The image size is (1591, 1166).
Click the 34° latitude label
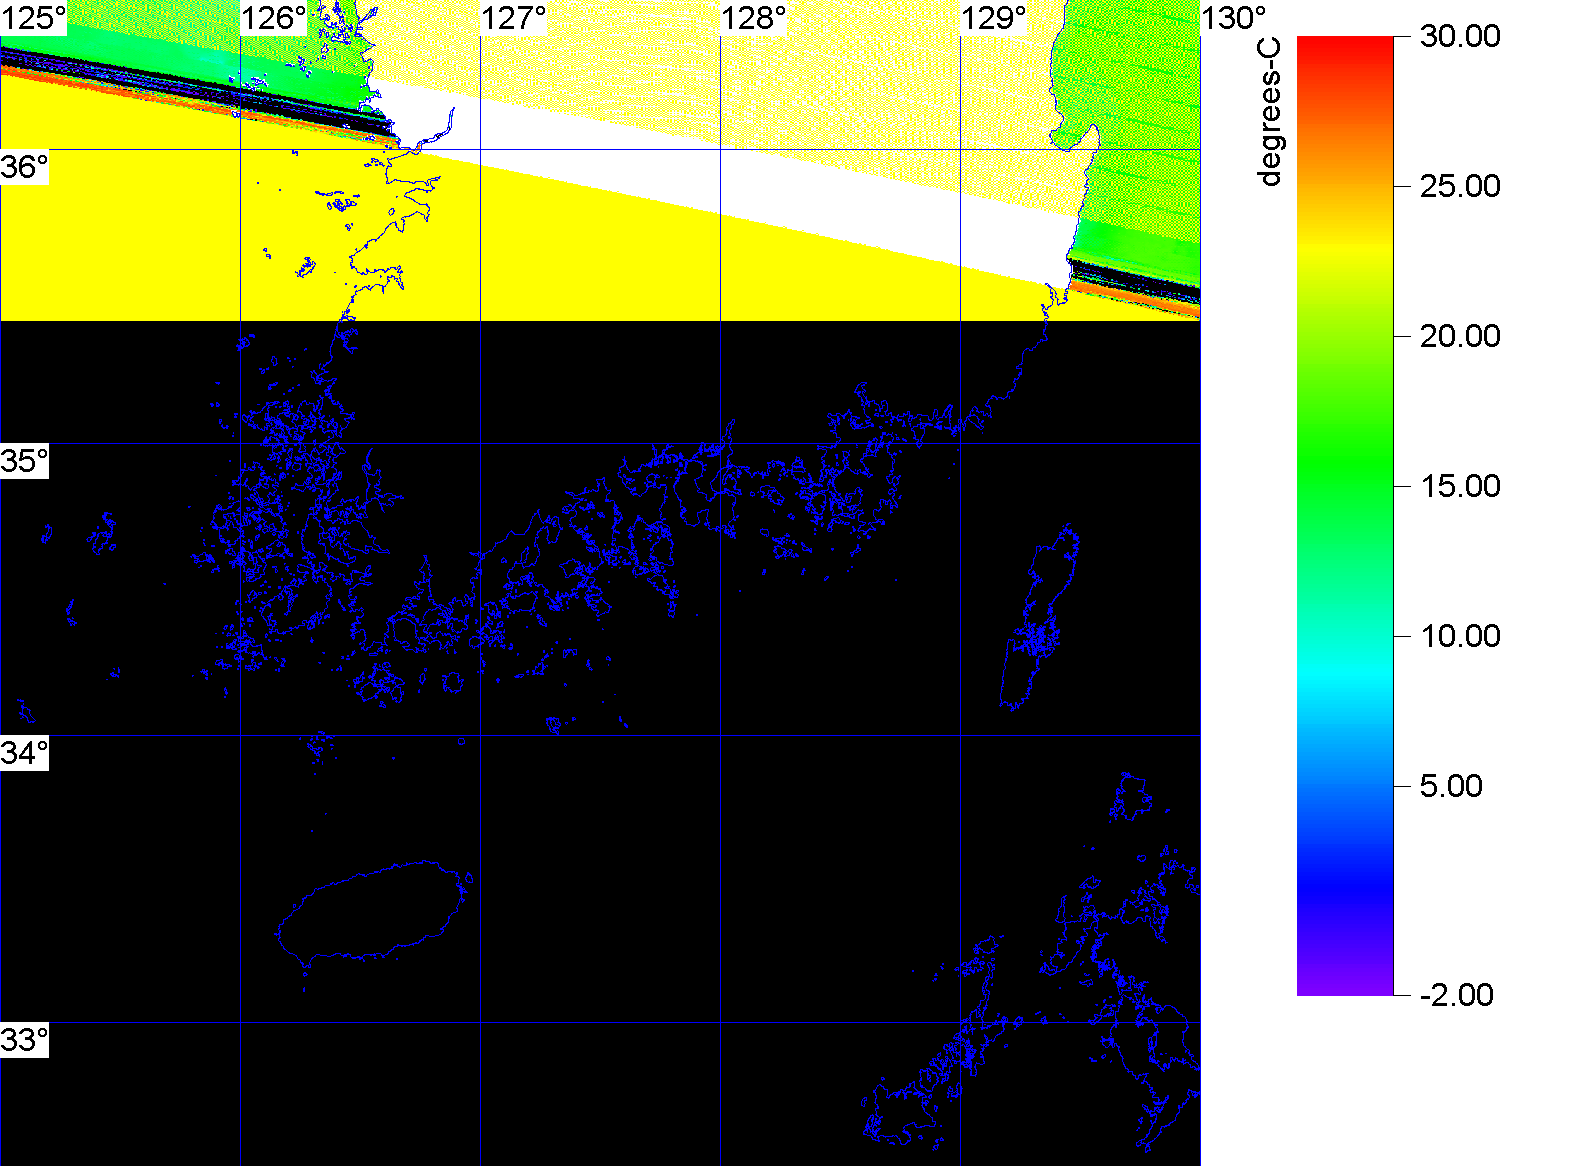click(x=24, y=753)
